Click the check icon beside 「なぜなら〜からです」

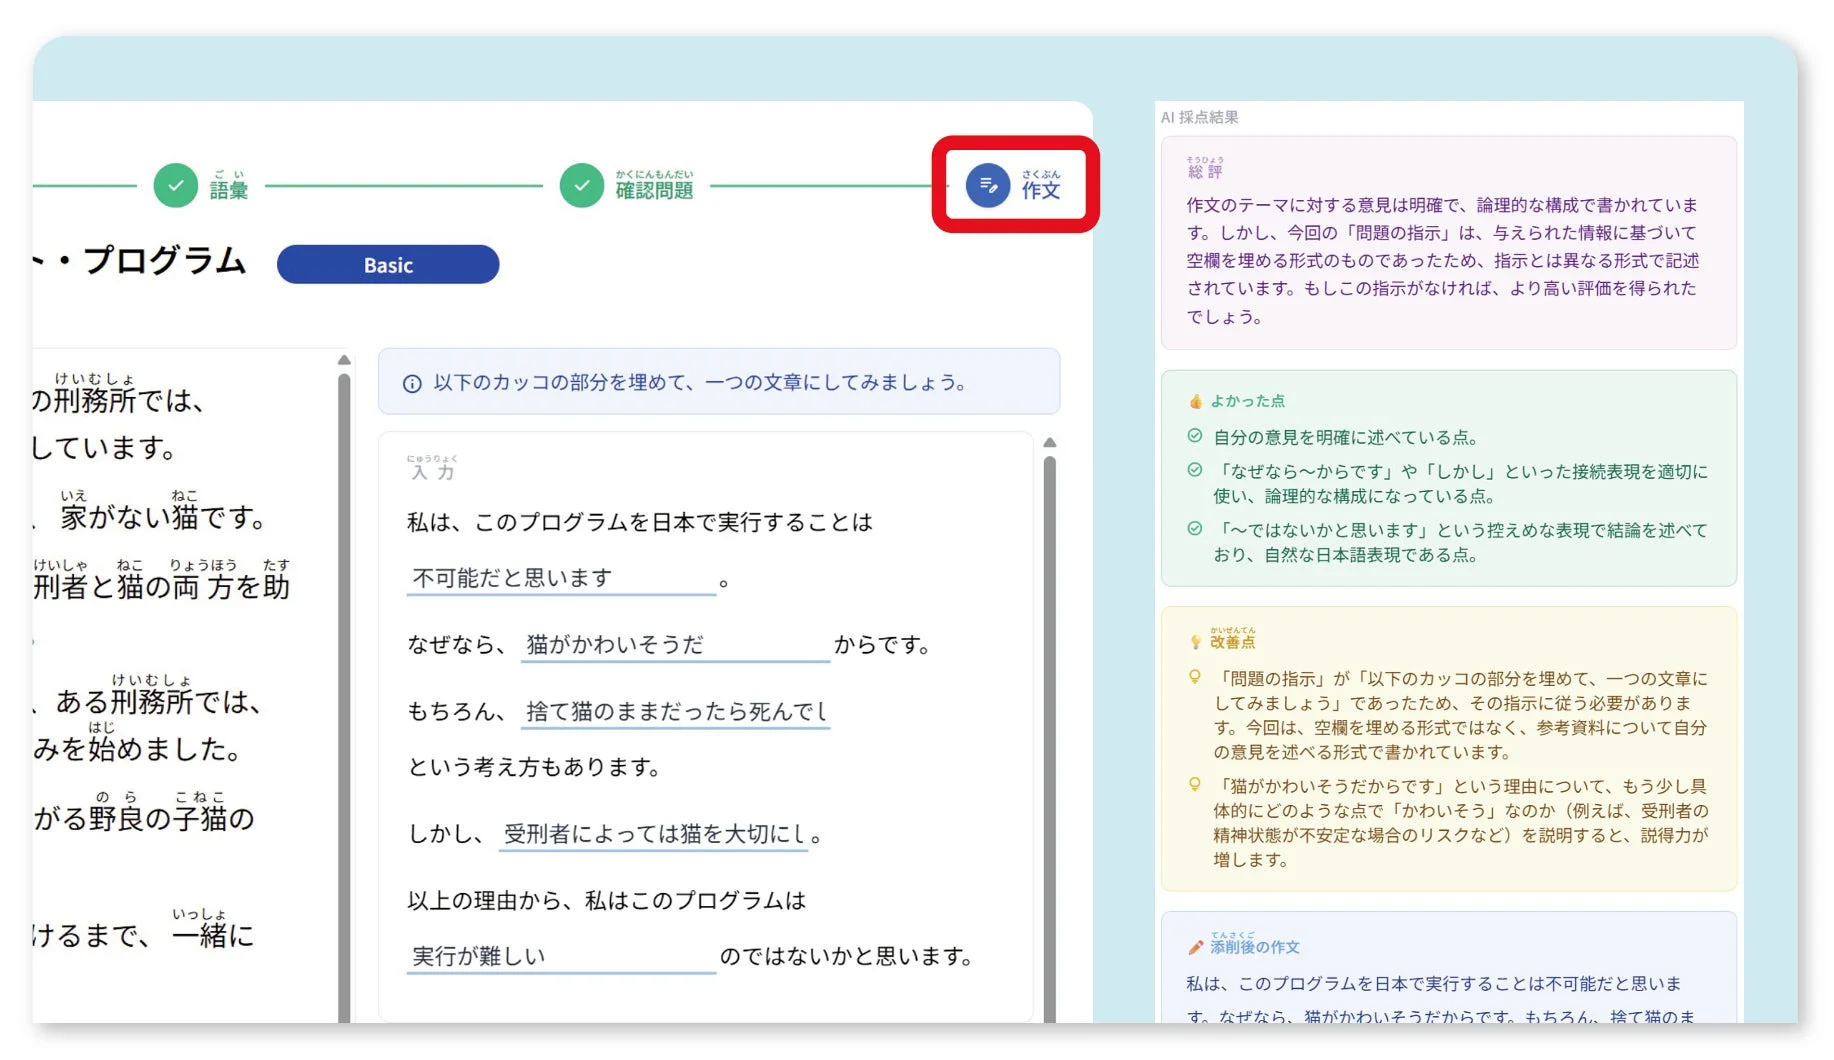(1194, 470)
